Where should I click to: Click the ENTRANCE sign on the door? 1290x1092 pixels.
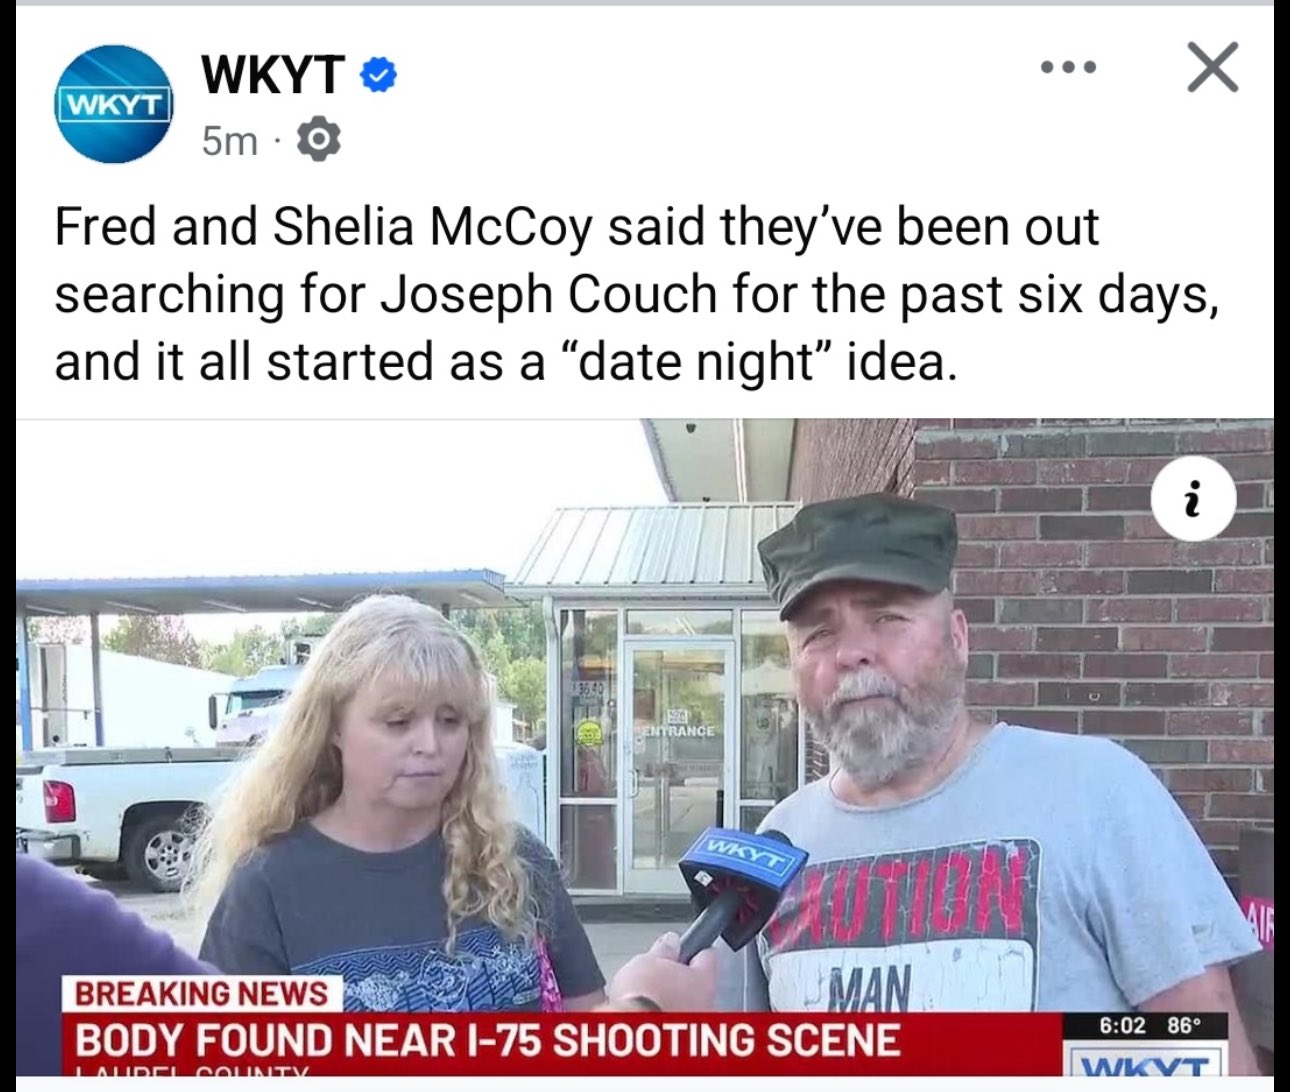click(x=679, y=730)
